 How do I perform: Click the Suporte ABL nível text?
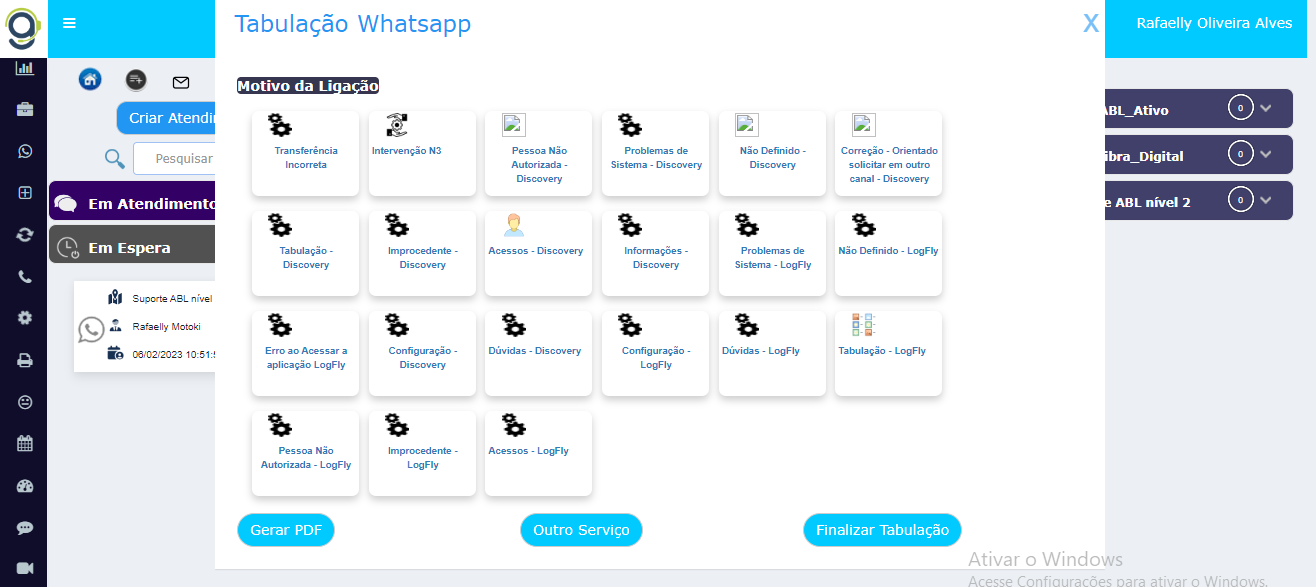click(173, 298)
